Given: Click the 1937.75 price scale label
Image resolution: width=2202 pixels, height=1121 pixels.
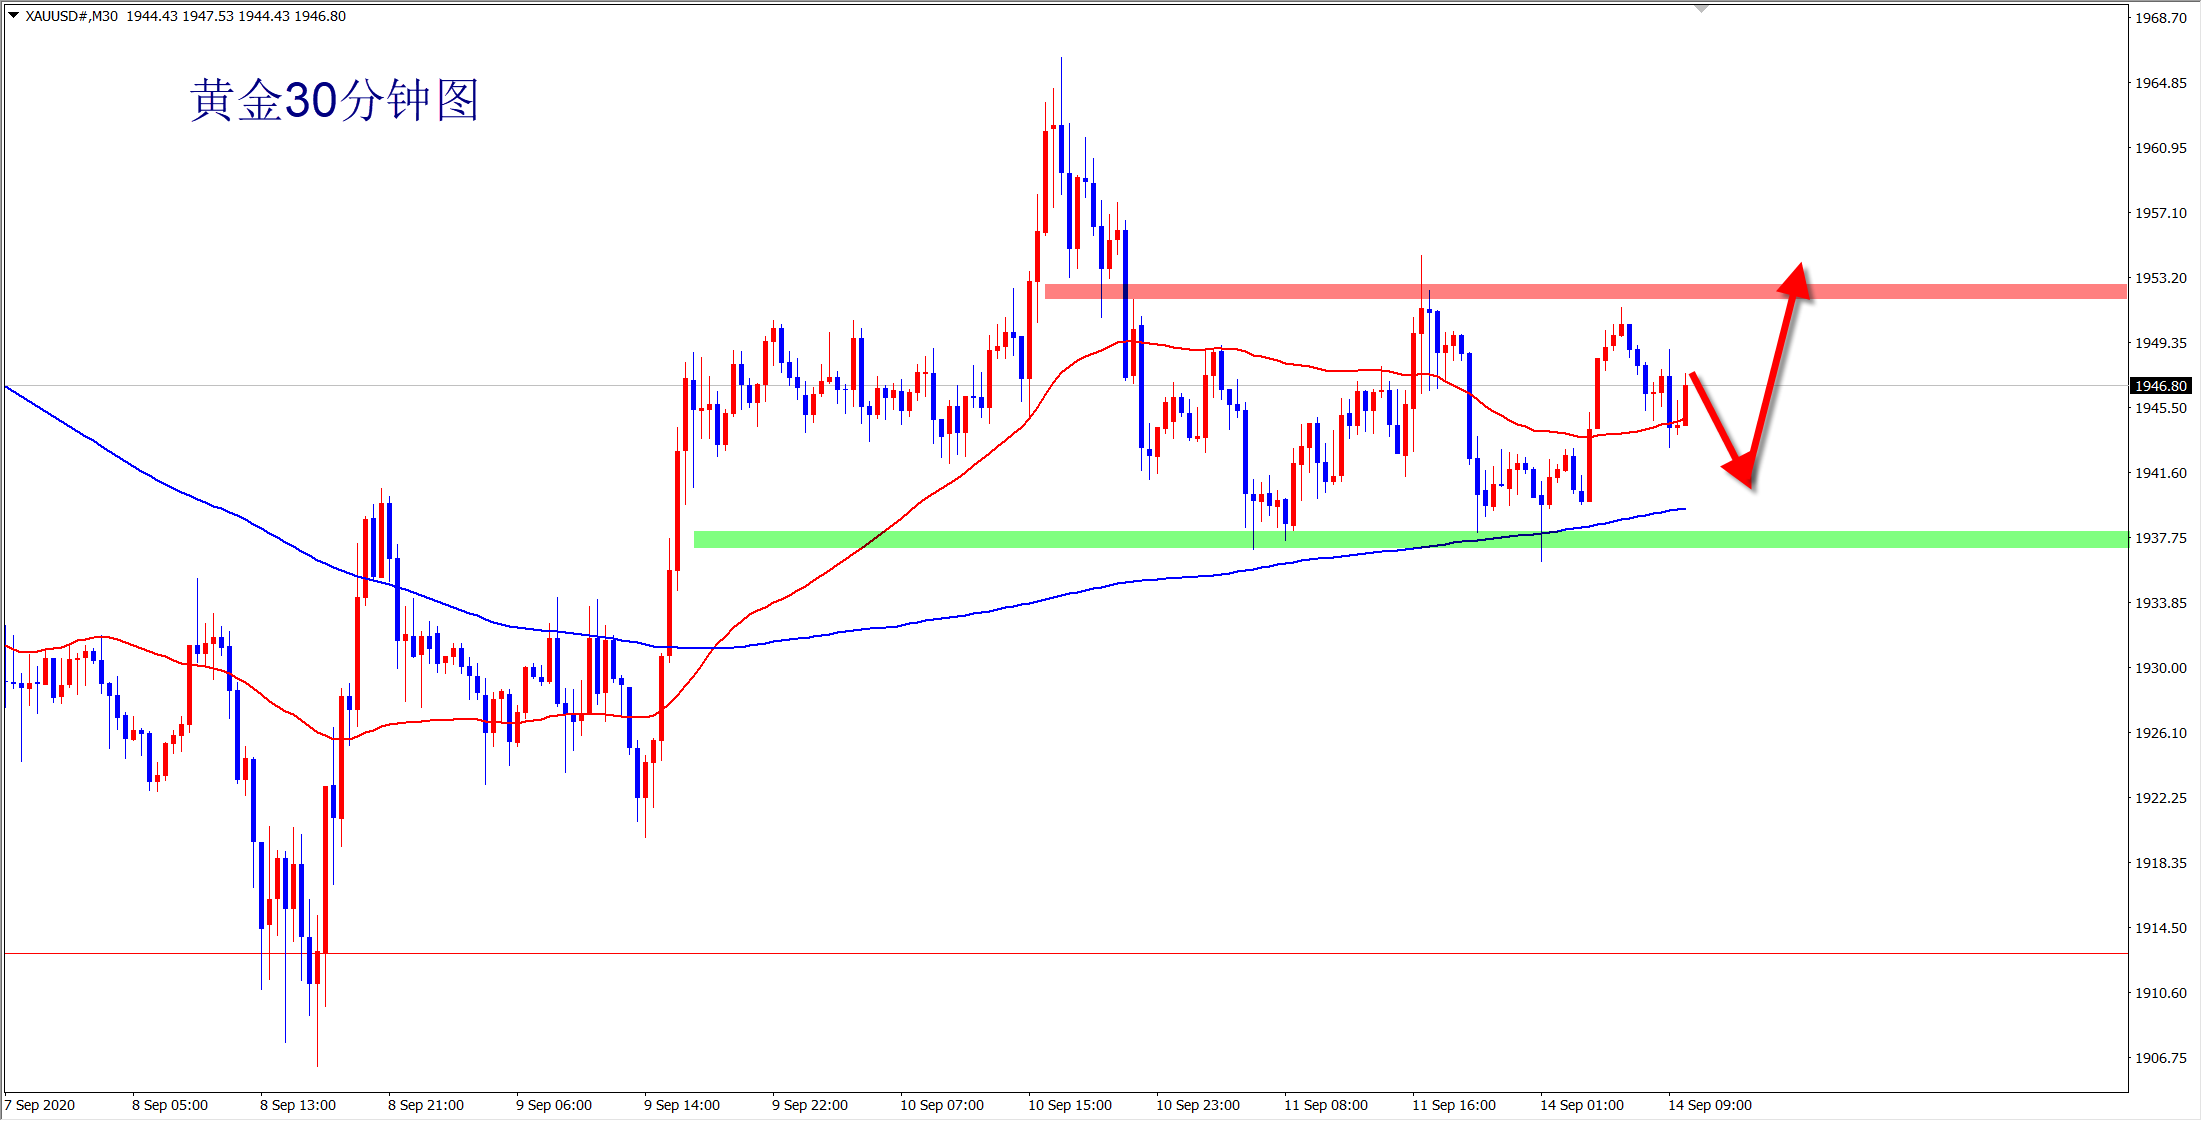Looking at the screenshot, I should [2160, 538].
